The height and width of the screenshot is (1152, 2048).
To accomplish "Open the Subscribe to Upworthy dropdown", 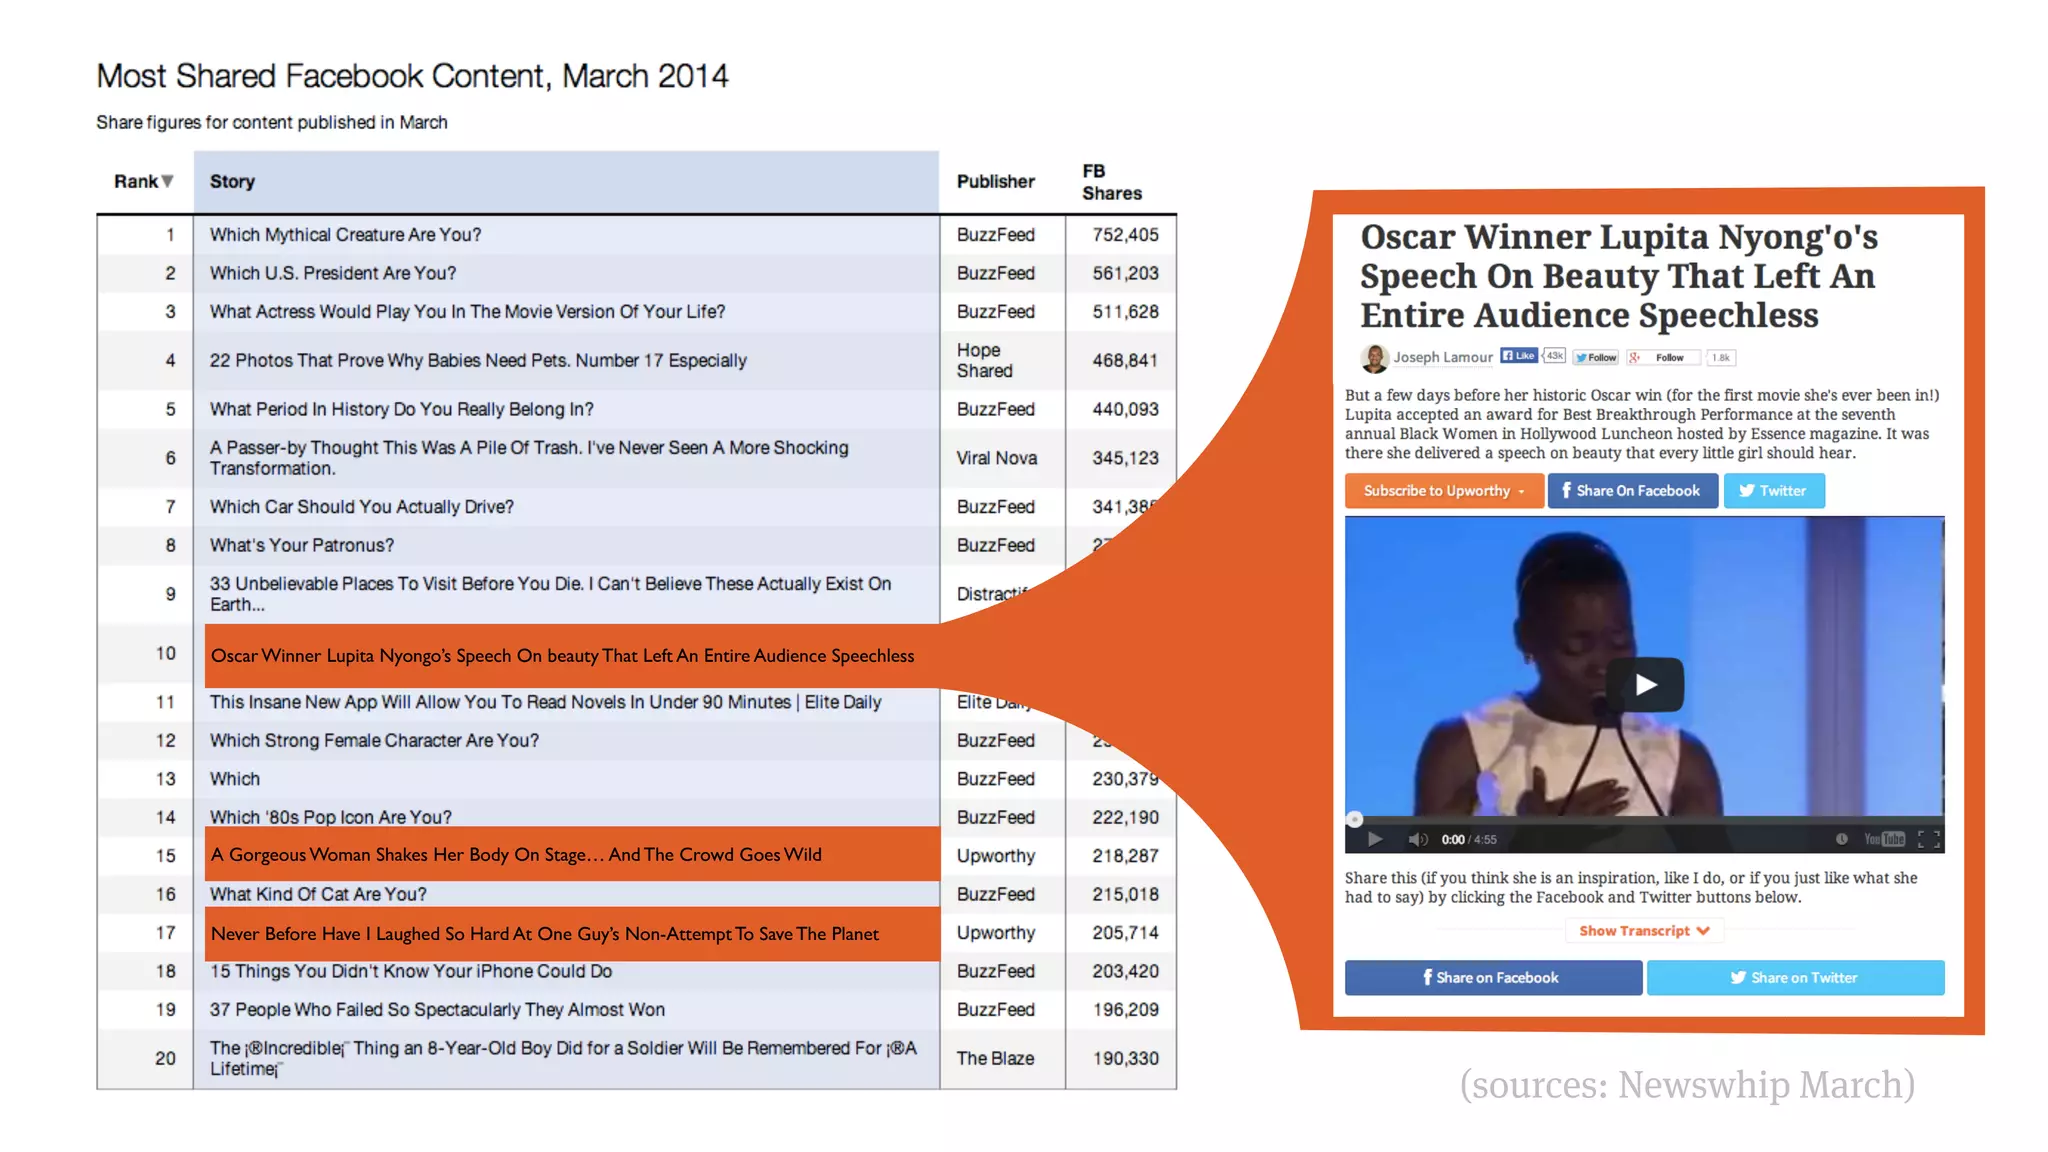I will (1443, 491).
